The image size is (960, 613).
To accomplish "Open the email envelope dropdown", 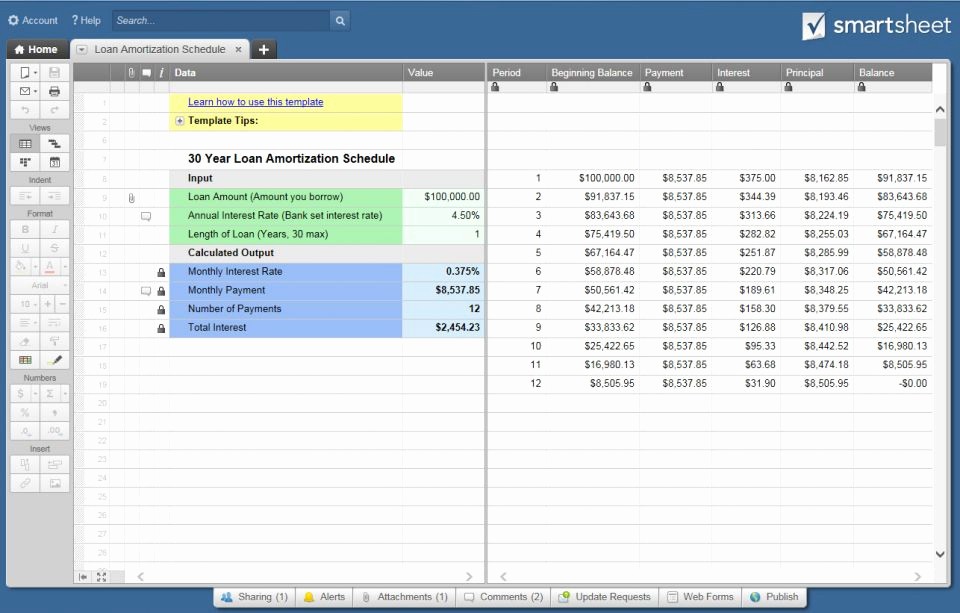I will pyautogui.click(x=27, y=91).
